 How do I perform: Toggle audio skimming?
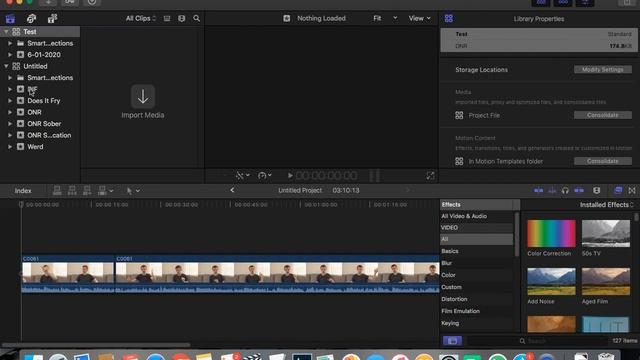point(552,190)
